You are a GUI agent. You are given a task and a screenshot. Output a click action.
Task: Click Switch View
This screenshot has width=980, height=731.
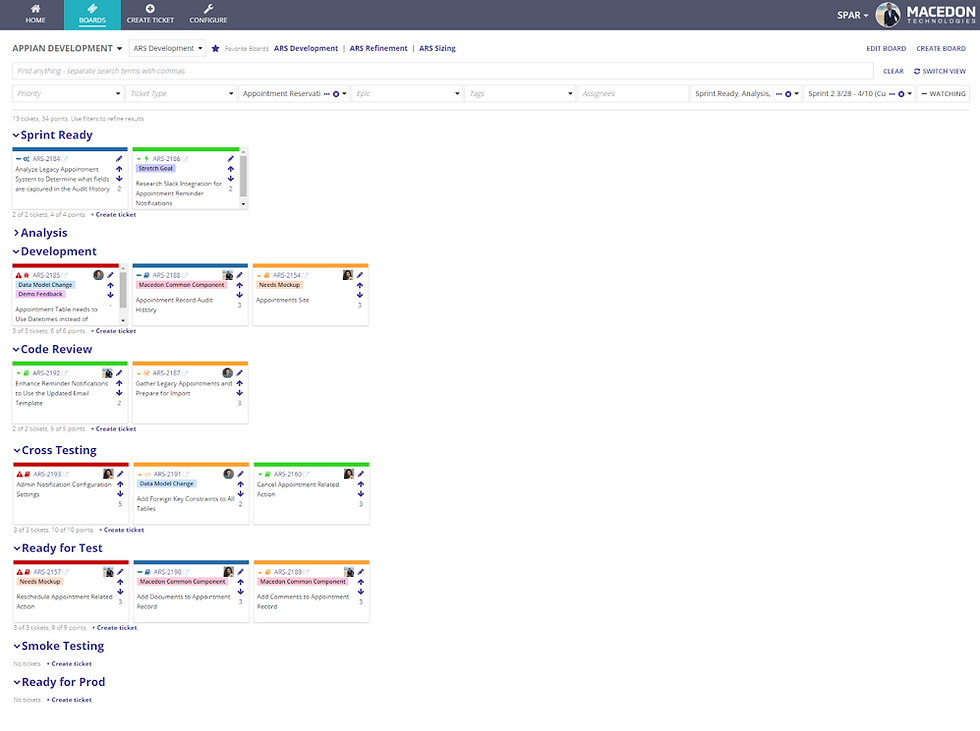click(x=940, y=71)
